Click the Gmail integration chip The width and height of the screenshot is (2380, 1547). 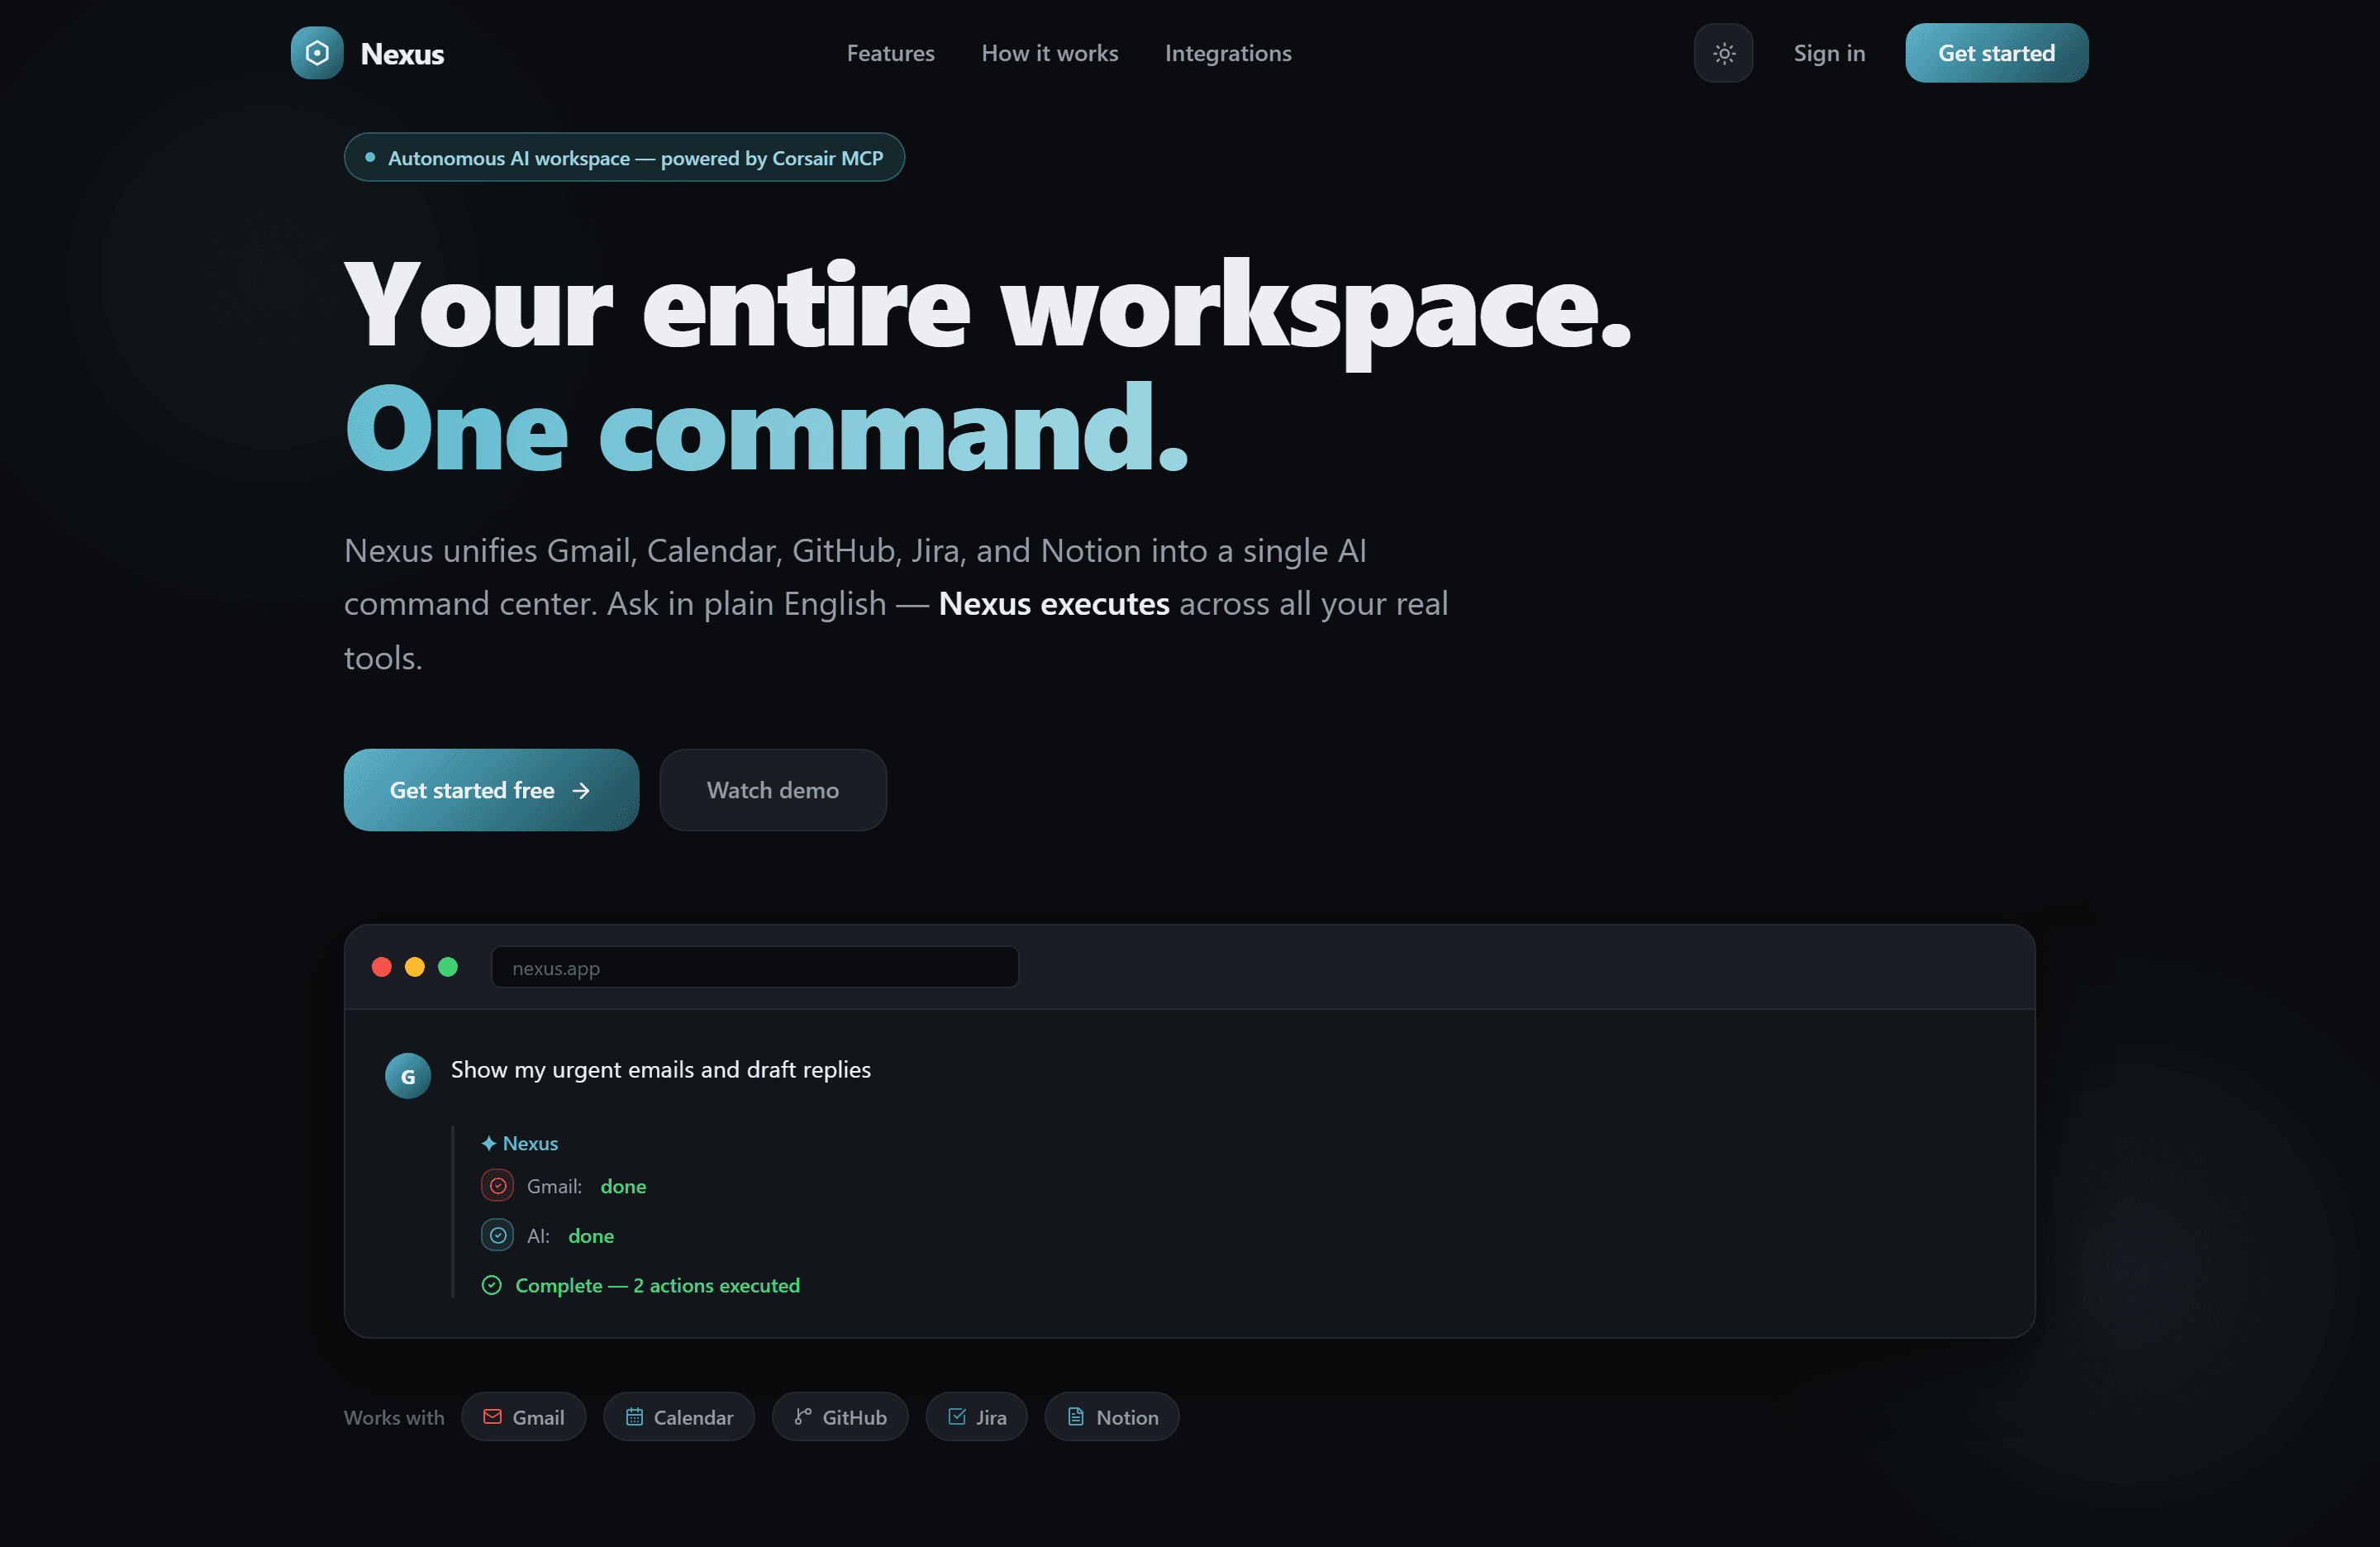click(523, 1417)
